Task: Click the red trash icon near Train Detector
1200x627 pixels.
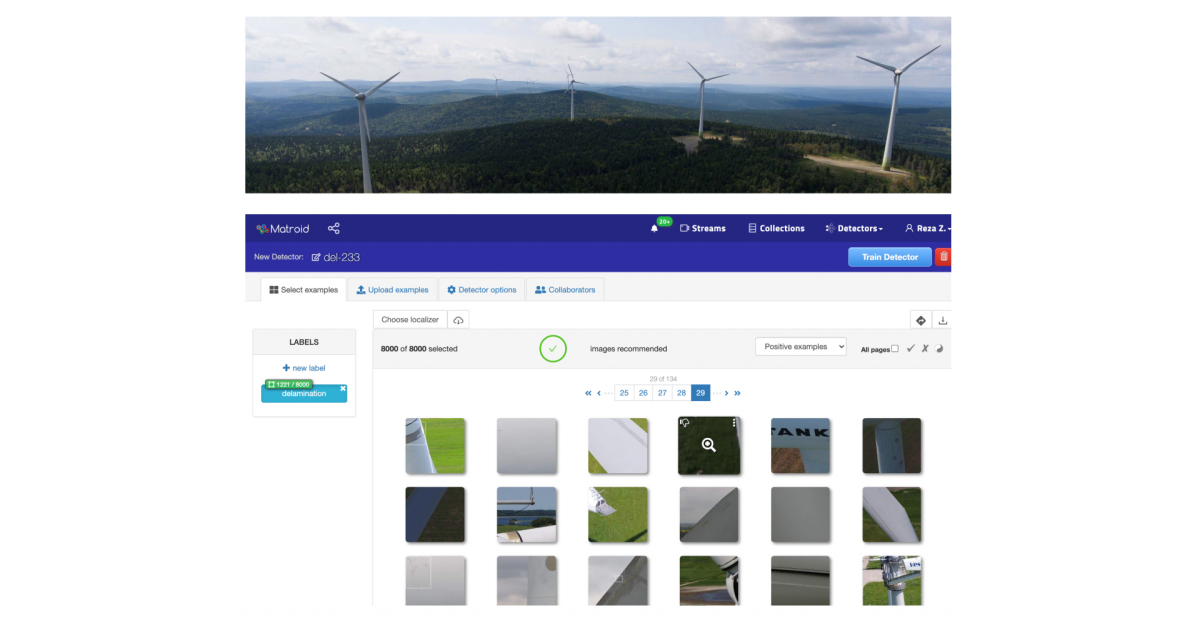Action: [x=942, y=257]
